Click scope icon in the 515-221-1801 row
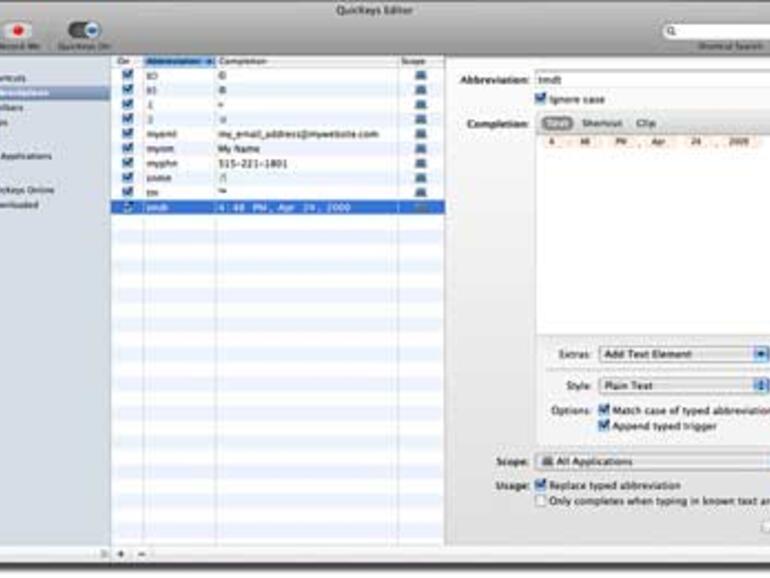This screenshot has width=770, height=578. pos(420,163)
